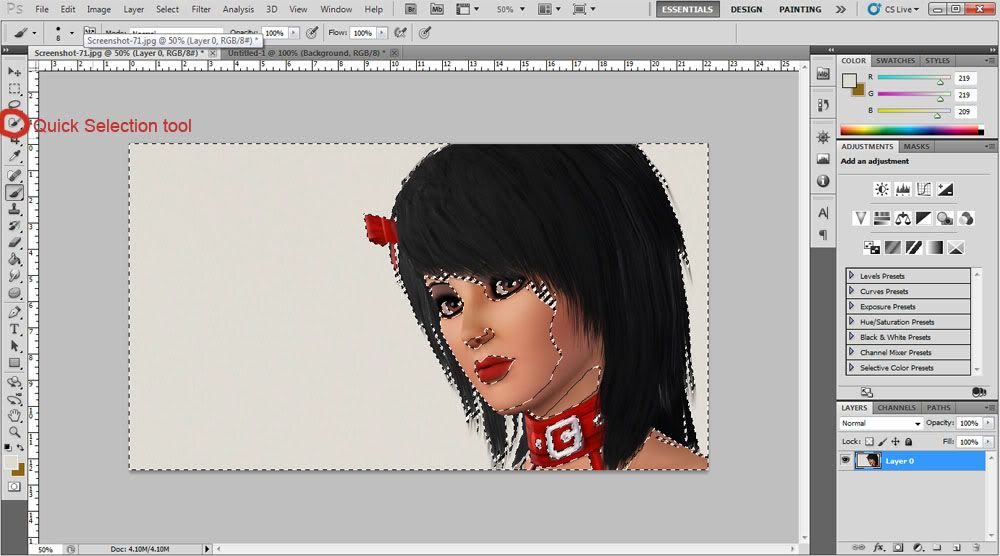
Task: Expand Black & White Presets
Action: coord(851,337)
